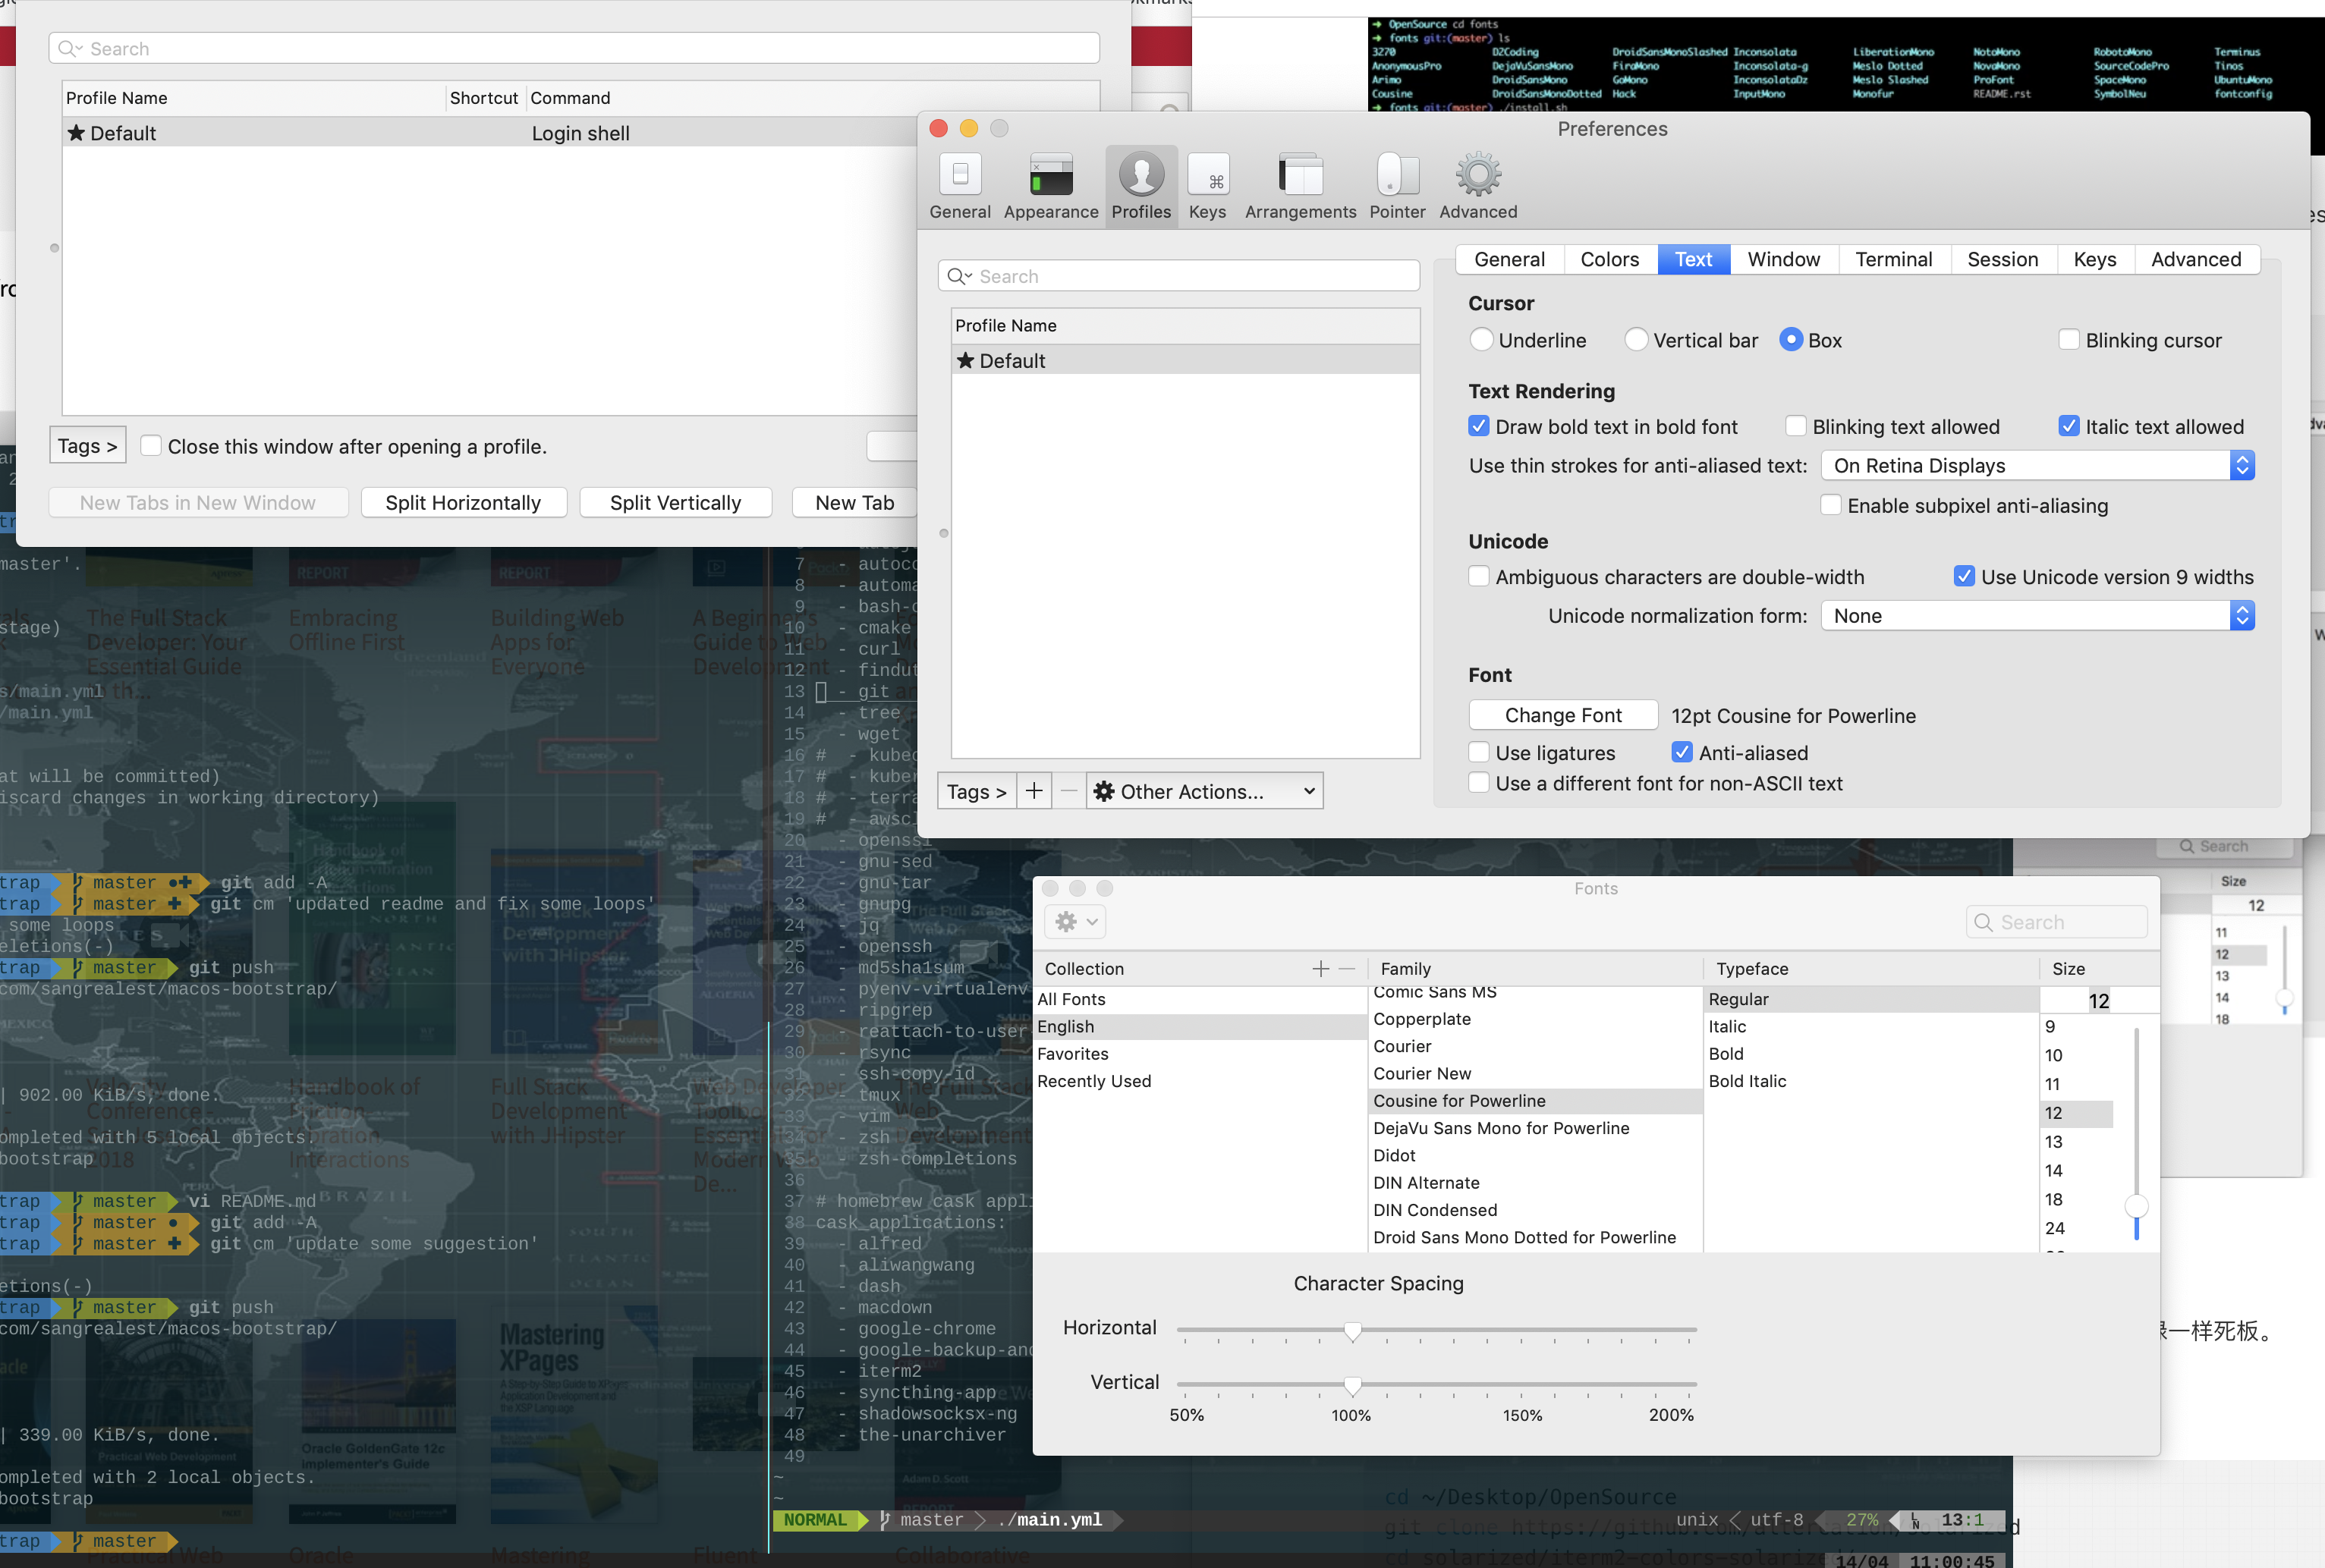Click Split Vertically button
Screen dimensions: 2325x1568
[675, 503]
